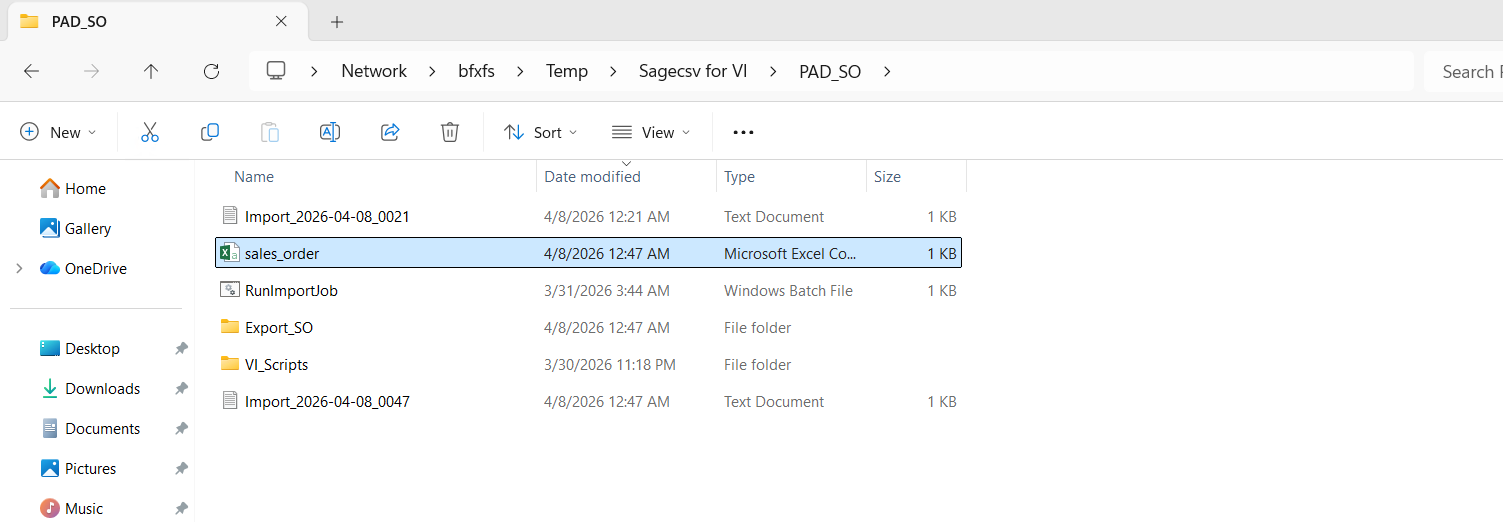
Task: Expand chevron after bfxfs in address bar
Action: 519,71
